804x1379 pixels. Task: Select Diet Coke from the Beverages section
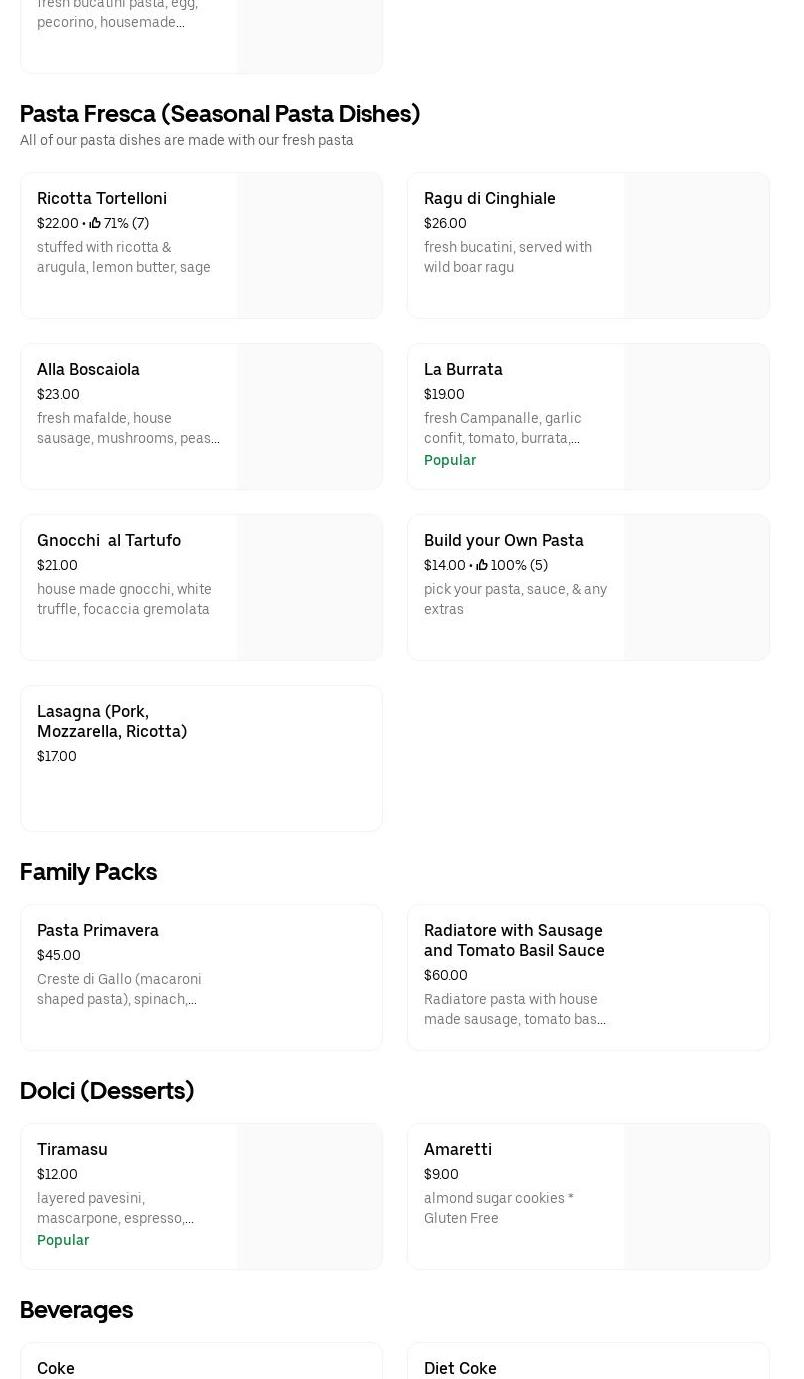[x=460, y=1368]
